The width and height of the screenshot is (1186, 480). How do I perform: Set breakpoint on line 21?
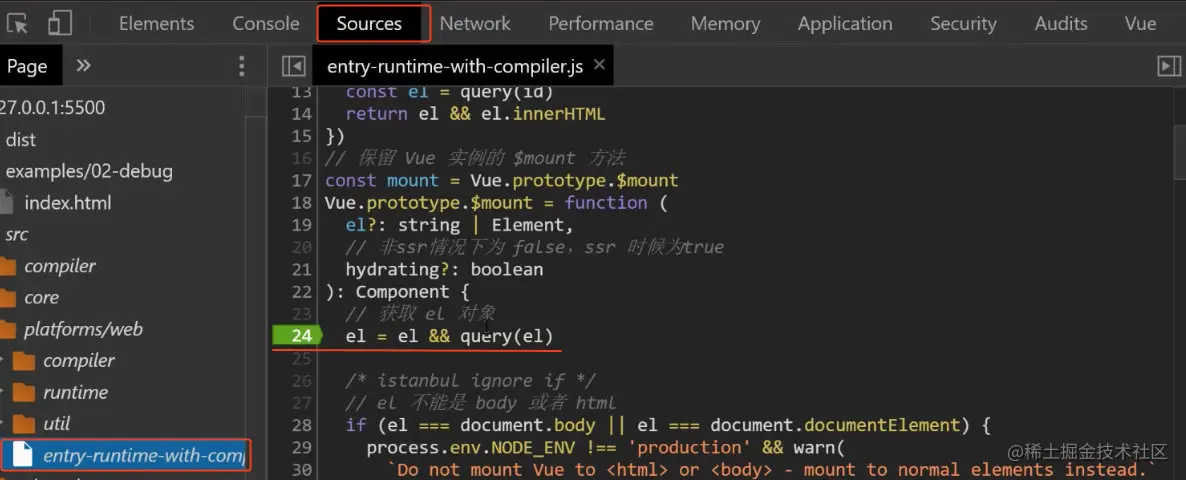pyautogui.click(x=301, y=269)
